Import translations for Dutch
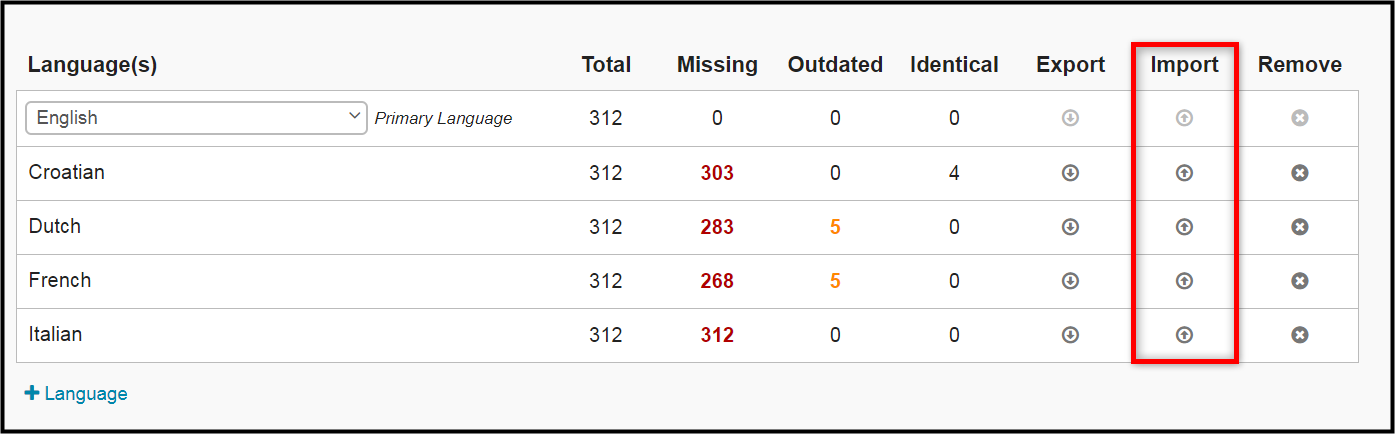The width and height of the screenshot is (1395, 434). tap(1184, 227)
